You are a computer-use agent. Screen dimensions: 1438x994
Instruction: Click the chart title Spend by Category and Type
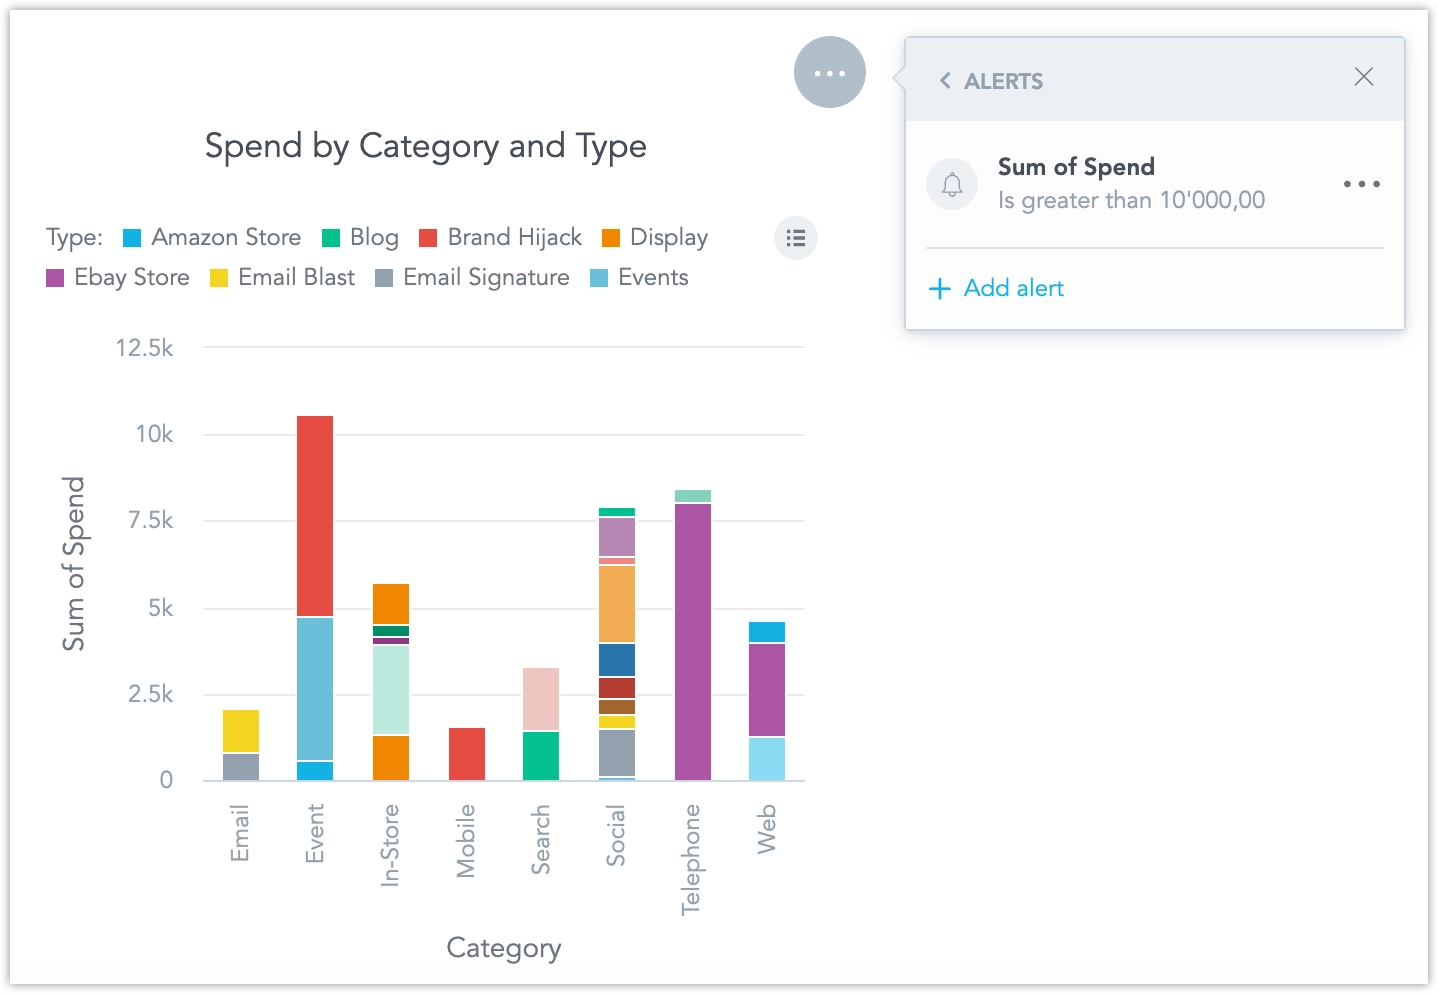[426, 146]
